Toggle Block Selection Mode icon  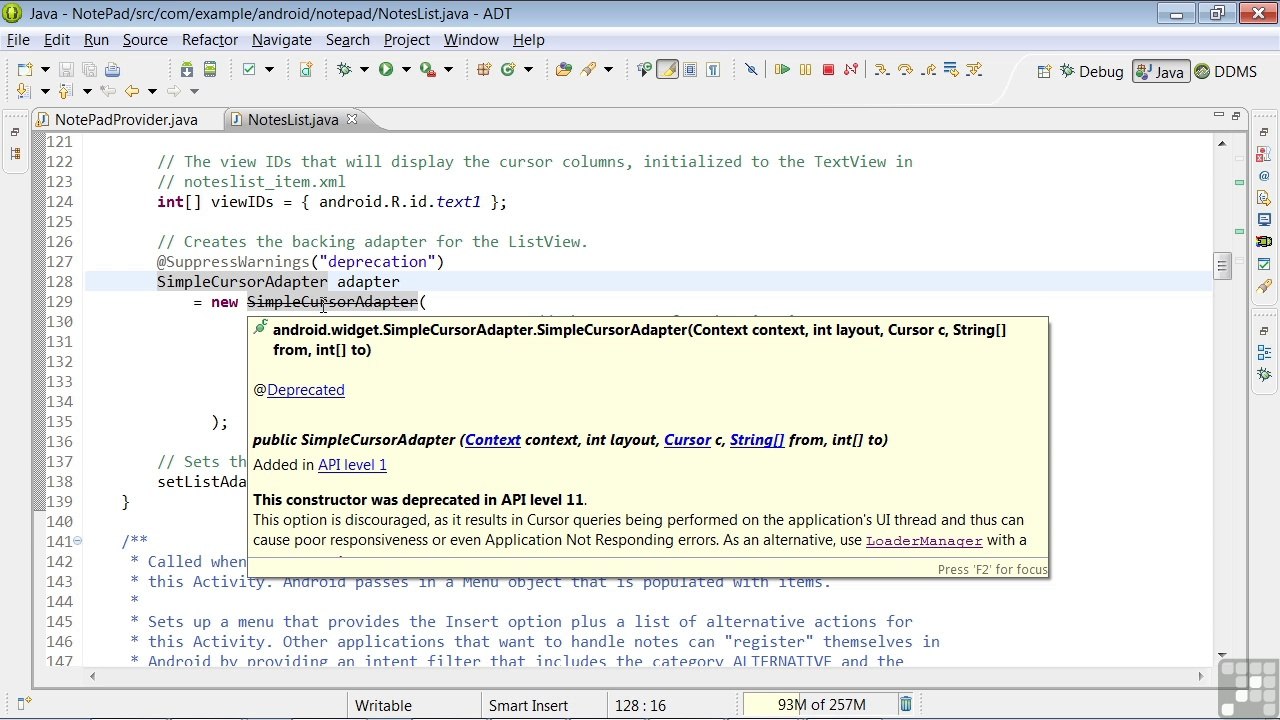(690, 69)
